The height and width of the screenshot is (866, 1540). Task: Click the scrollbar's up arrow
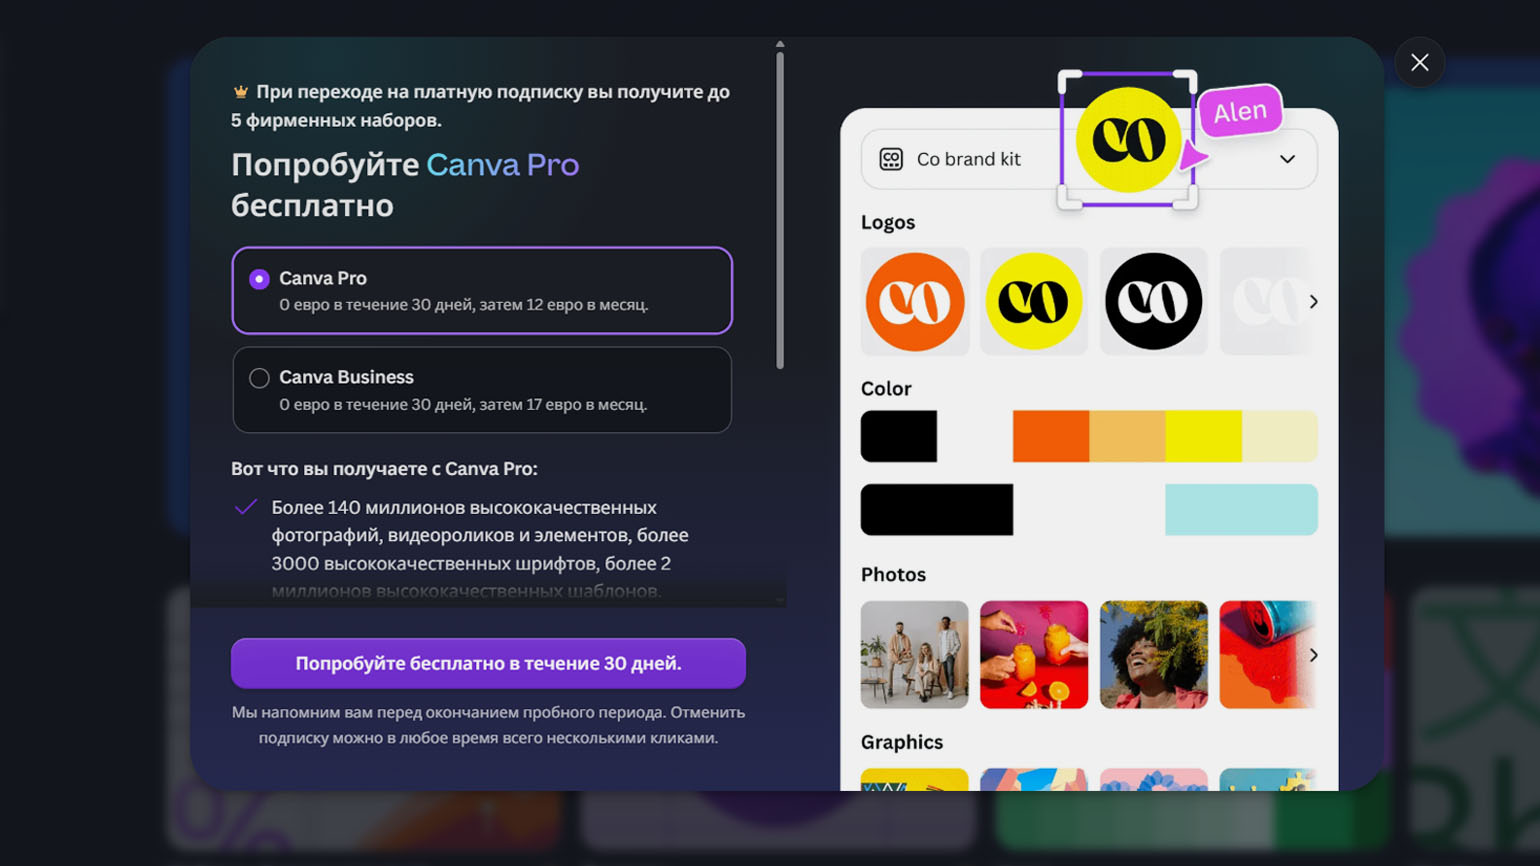[780, 44]
